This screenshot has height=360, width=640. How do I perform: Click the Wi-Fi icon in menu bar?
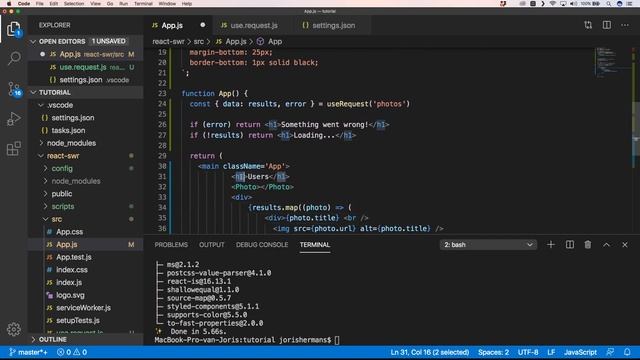click(x=553, y=3)
